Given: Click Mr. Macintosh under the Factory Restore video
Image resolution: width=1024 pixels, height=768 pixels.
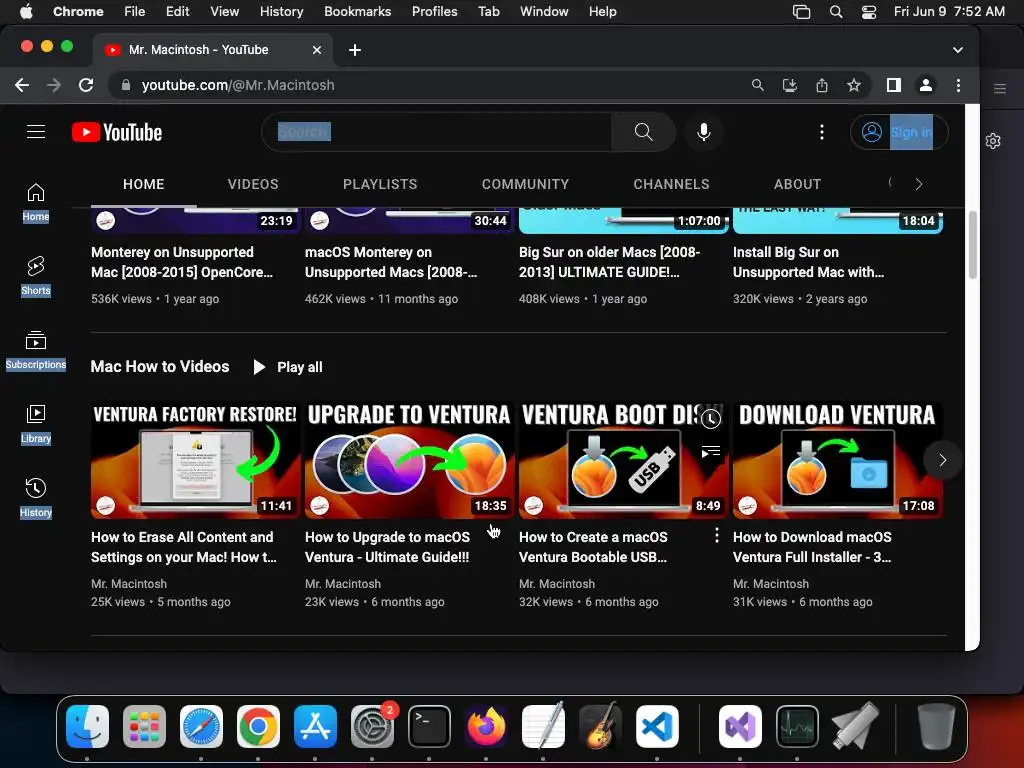Looking at the screenshot, I should point(129,583).
